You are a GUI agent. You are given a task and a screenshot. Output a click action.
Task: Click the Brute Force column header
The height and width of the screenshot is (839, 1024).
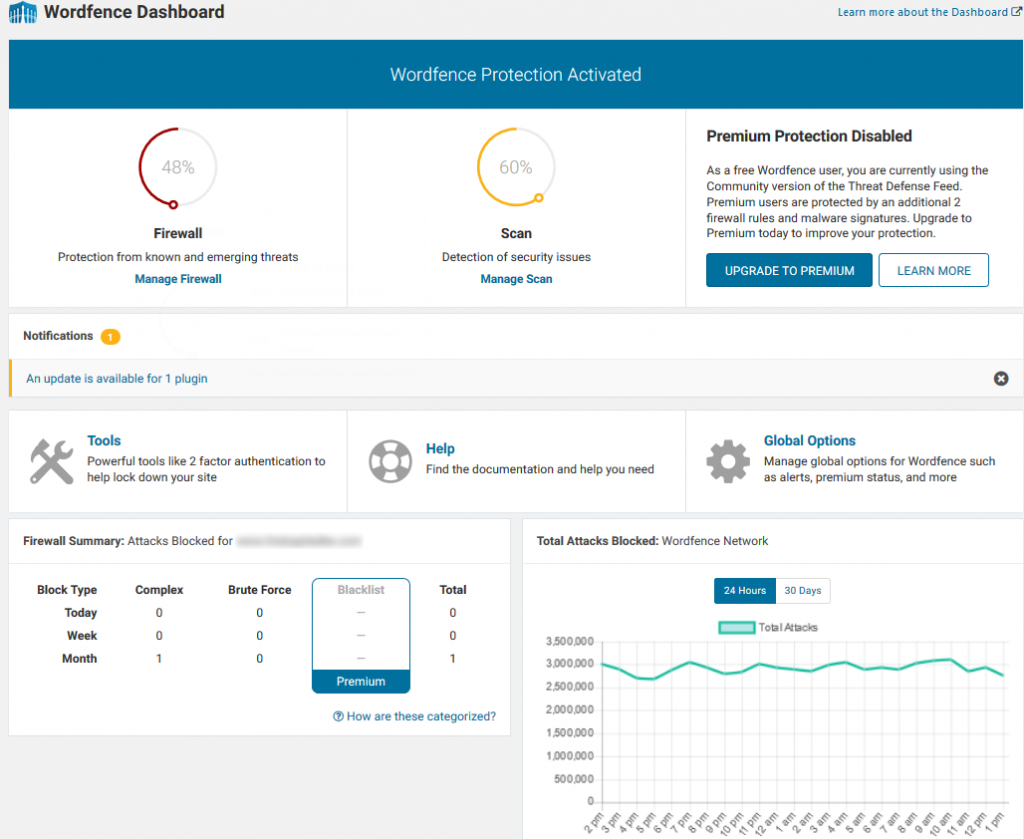(259, 590)
